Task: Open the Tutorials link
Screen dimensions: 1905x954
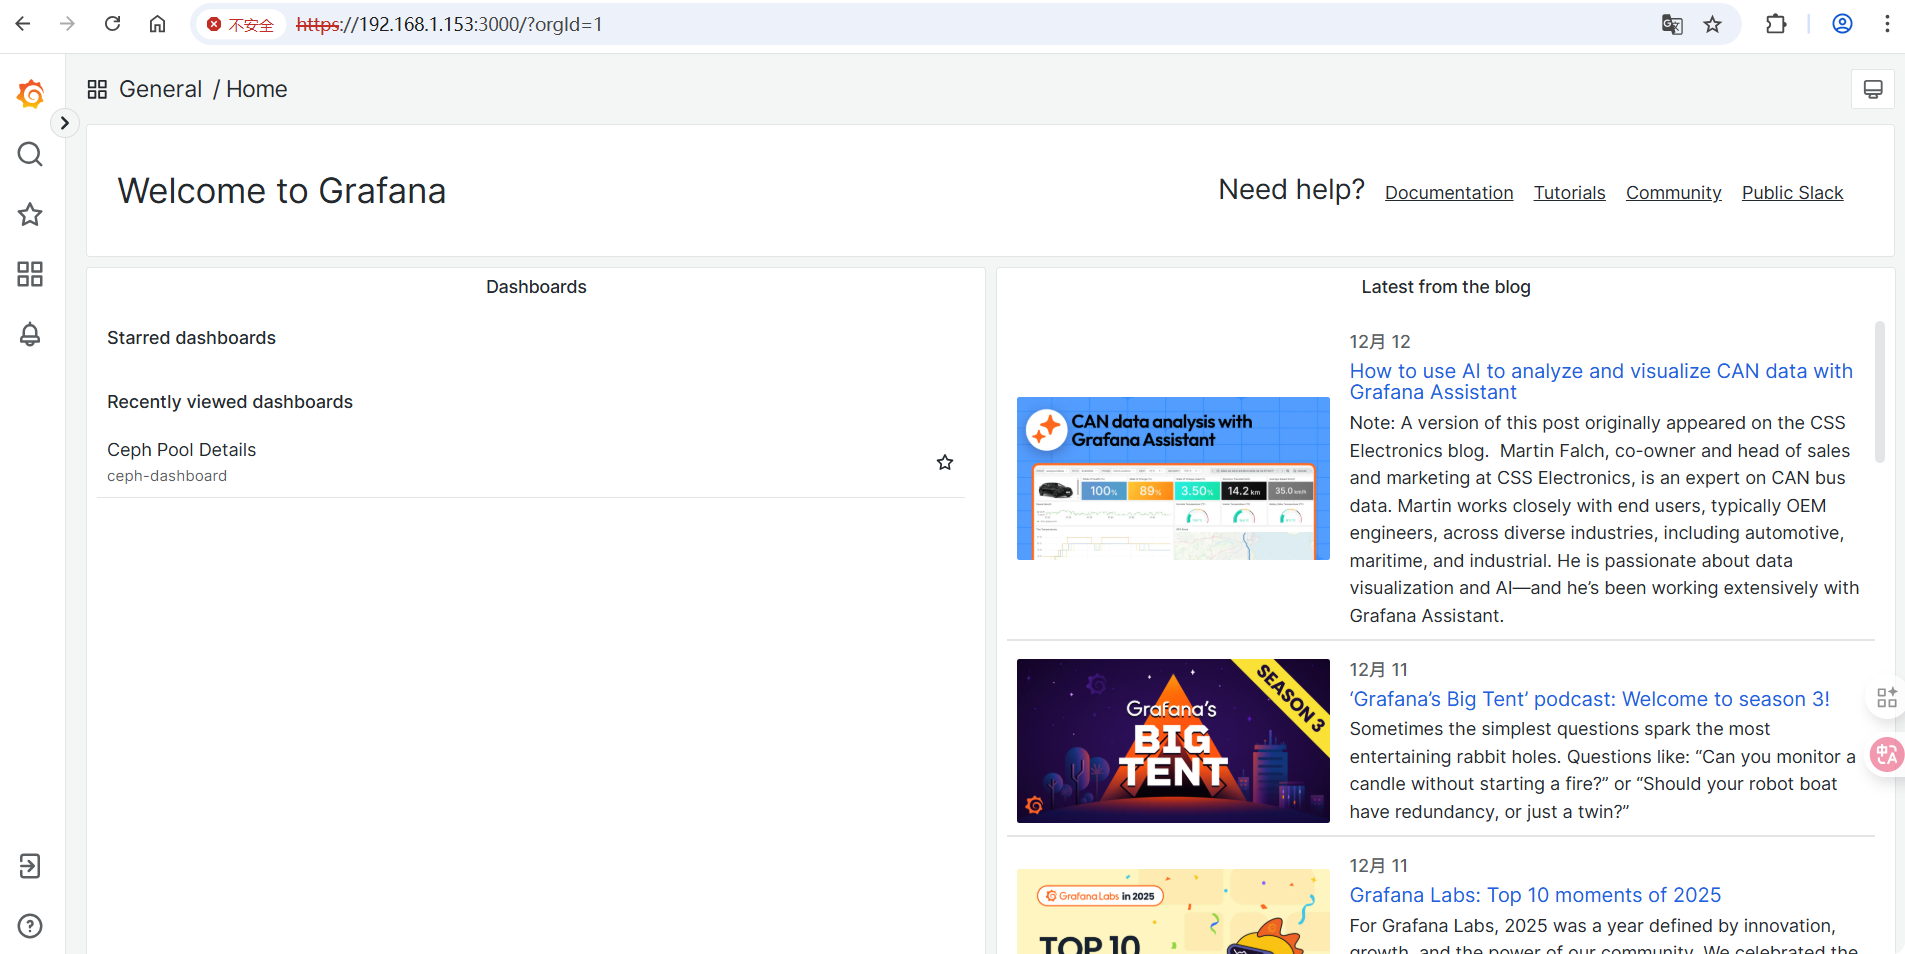Action: [1570, 193]
